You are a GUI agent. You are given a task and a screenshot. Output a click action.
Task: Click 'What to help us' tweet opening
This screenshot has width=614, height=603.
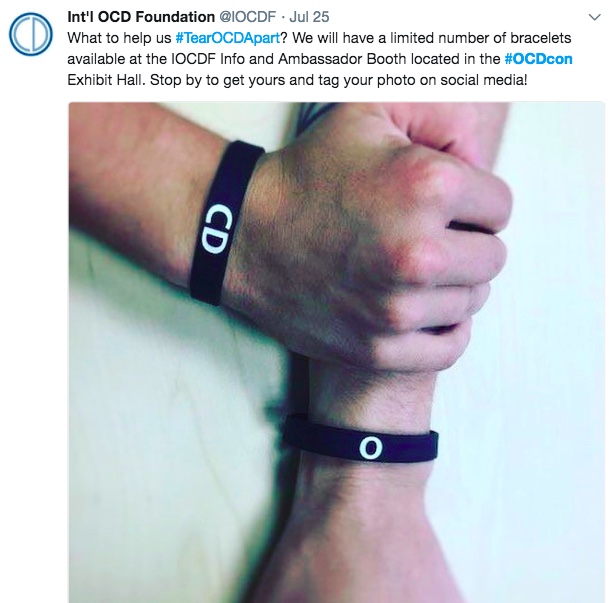pos(119,38)
